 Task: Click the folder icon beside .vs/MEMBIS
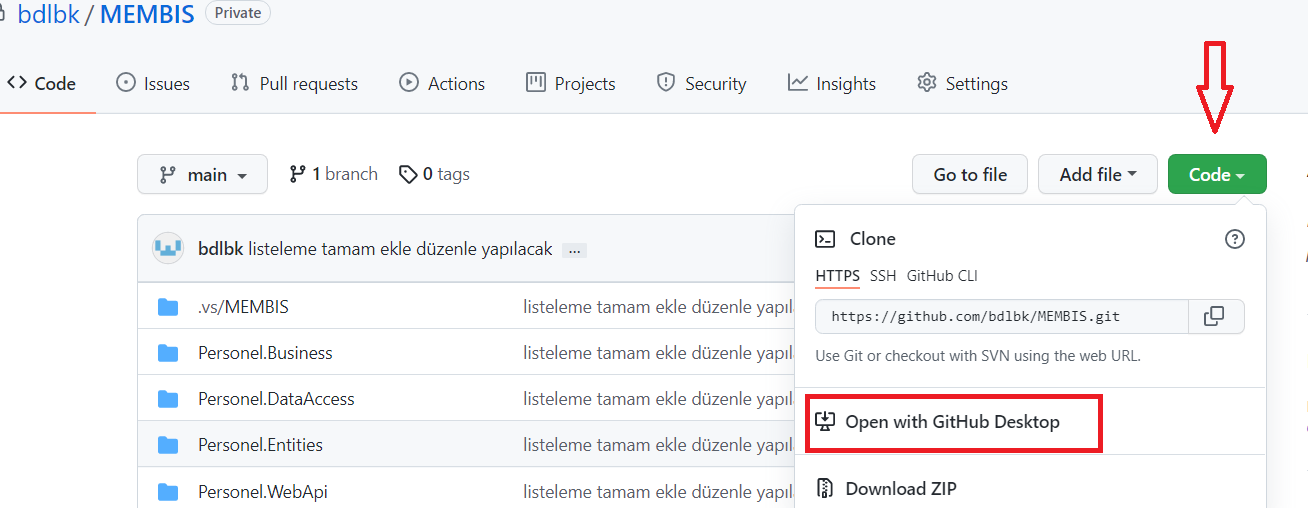168,307
